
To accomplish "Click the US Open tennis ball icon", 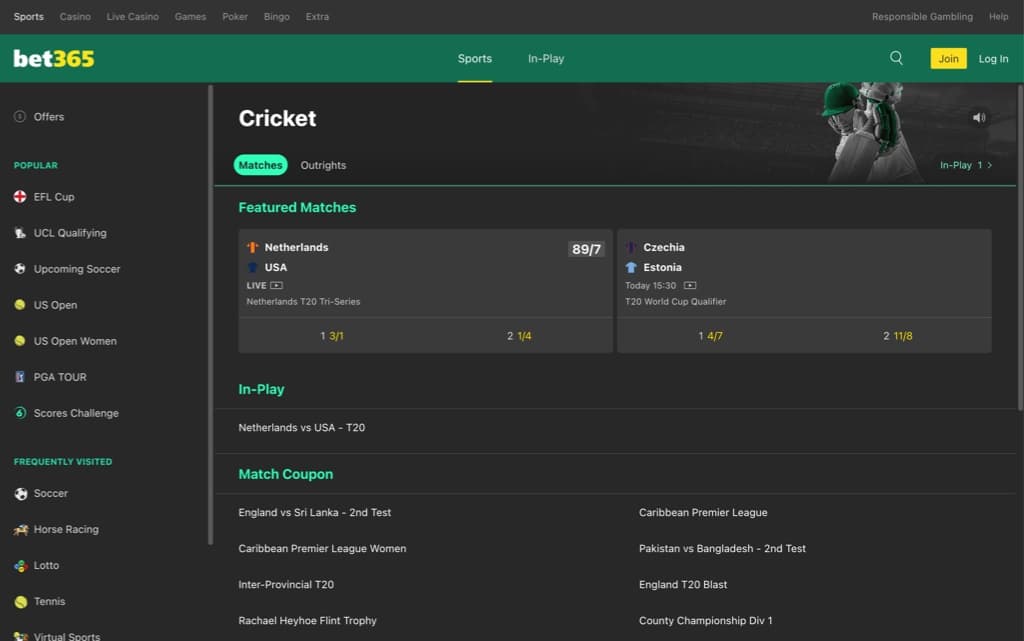I will click(x=20, y=305).
